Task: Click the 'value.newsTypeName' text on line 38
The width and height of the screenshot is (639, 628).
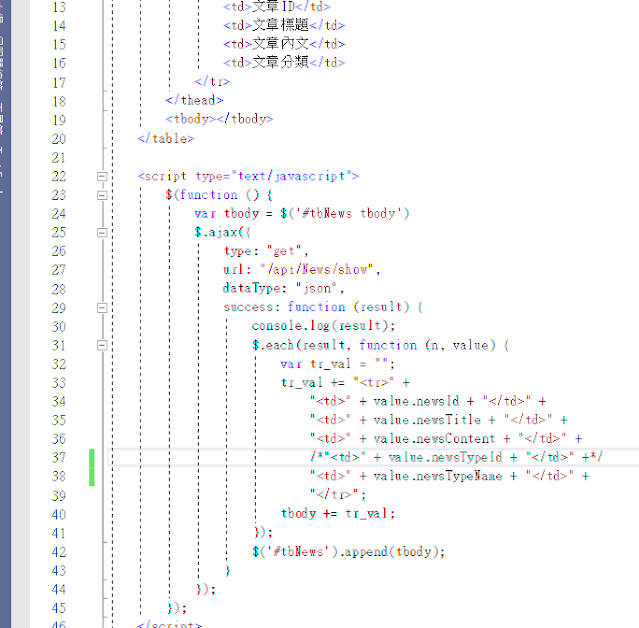Action: point(438,476)
